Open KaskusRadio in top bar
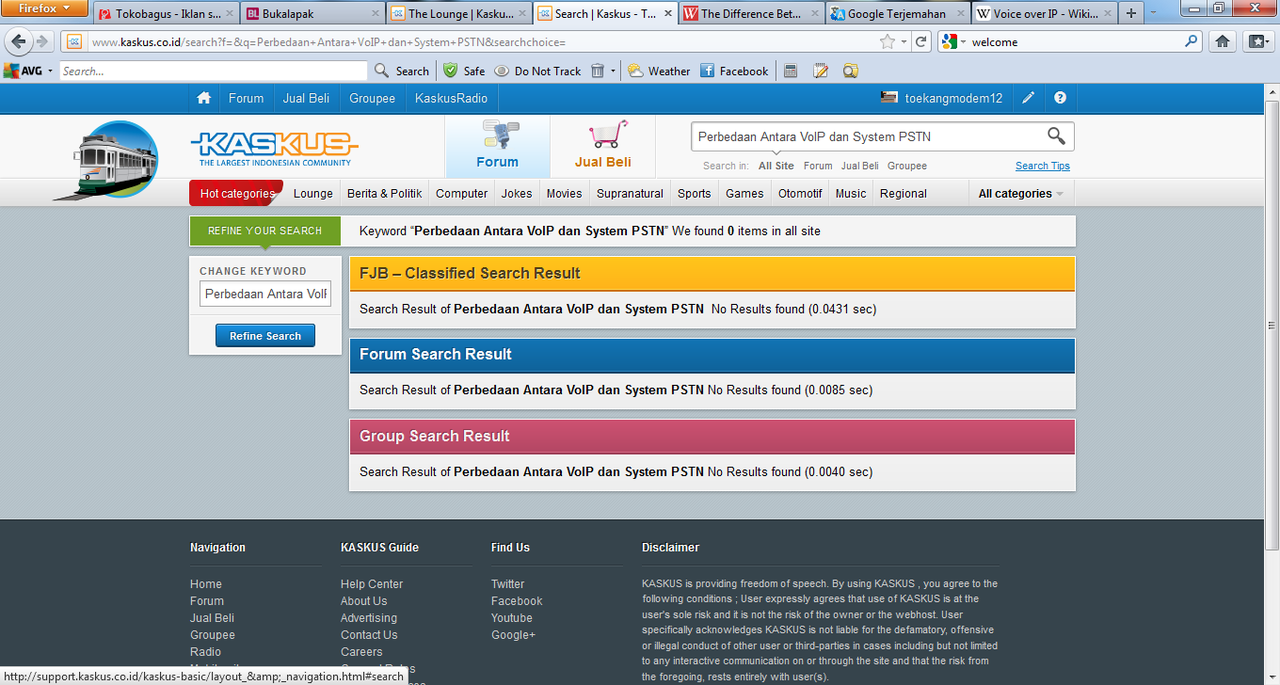 [451, 98]
